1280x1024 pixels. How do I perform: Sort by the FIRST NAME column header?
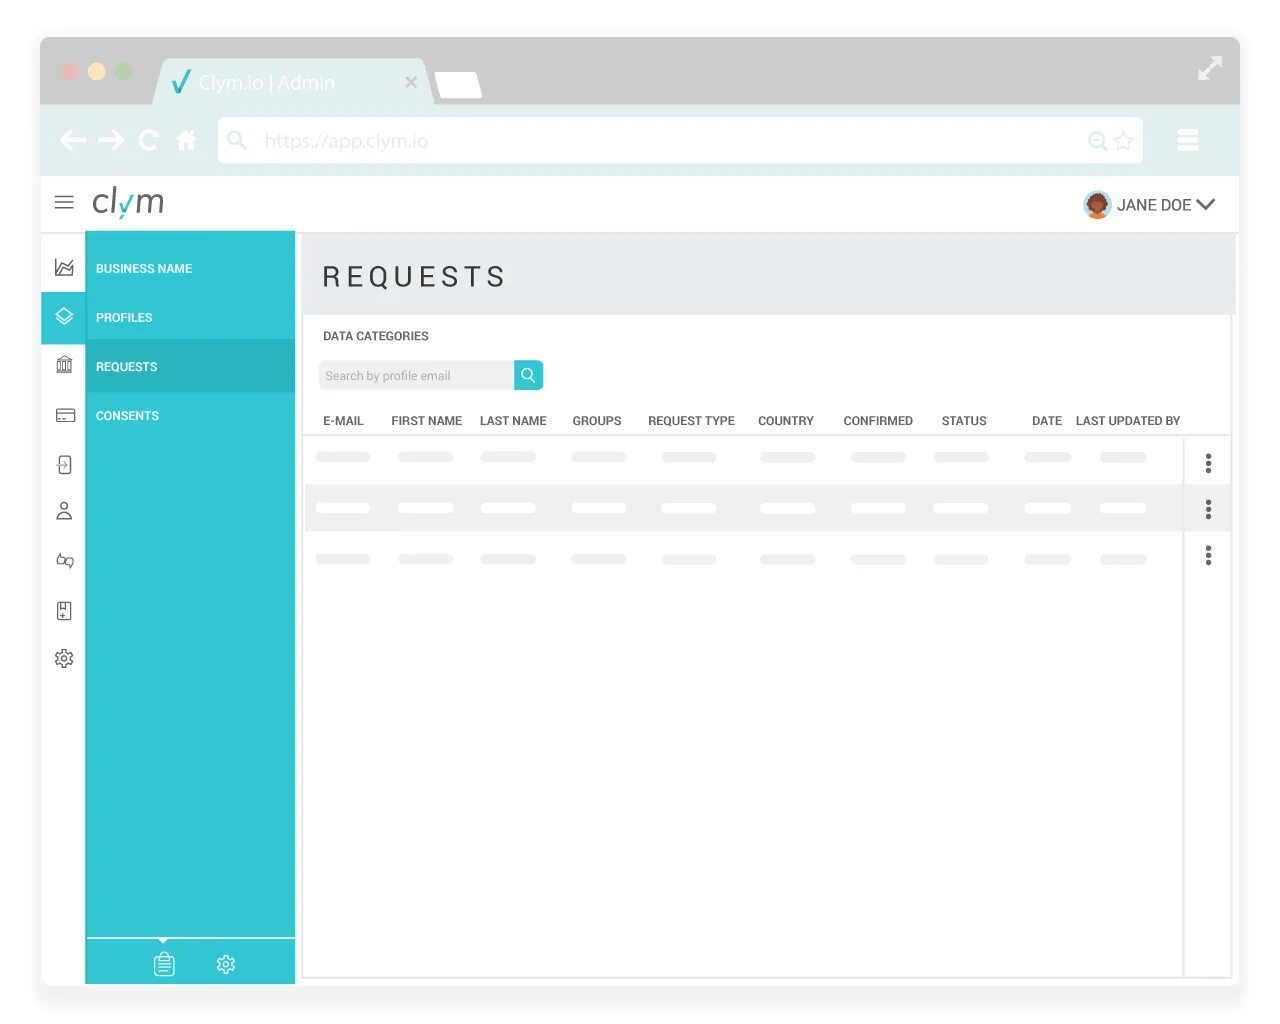(427, 421)
